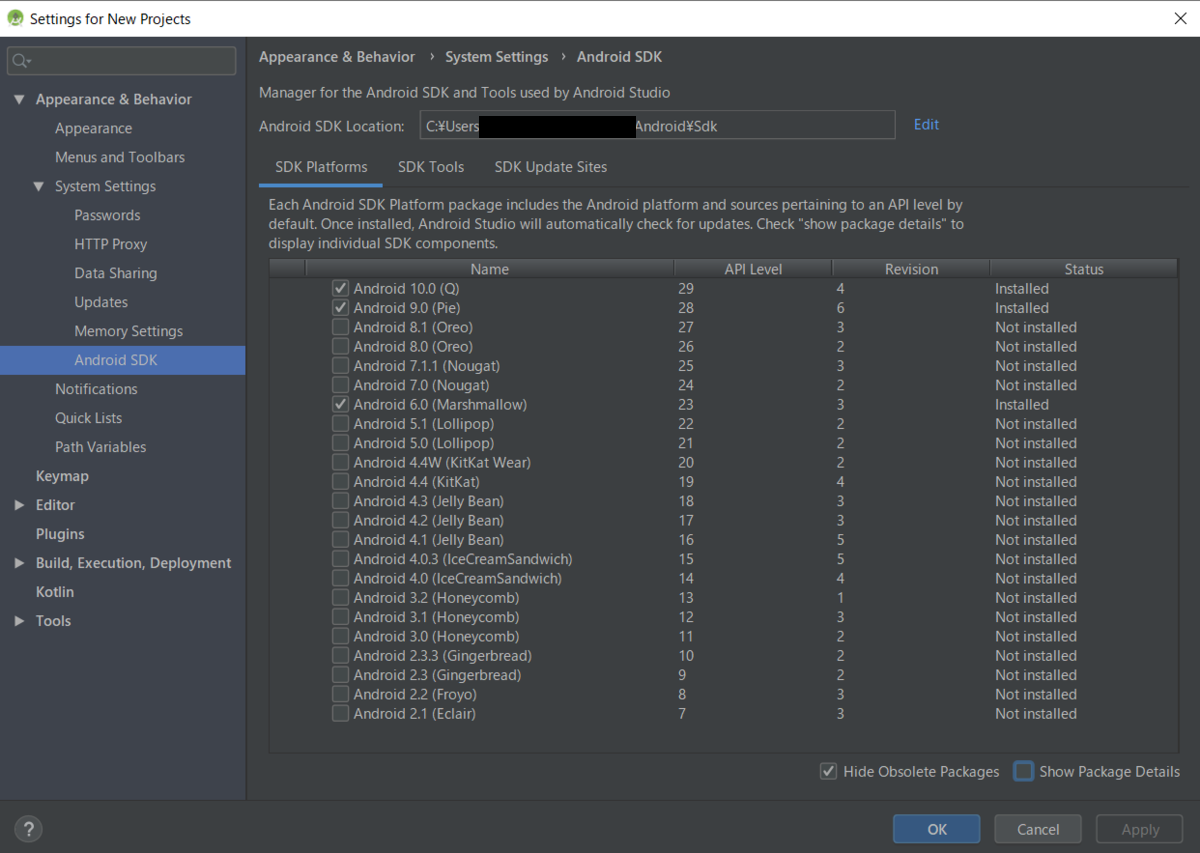Click the help question mark icon
This screenshot has height=853, width=1200.
[x=28, y=828]
